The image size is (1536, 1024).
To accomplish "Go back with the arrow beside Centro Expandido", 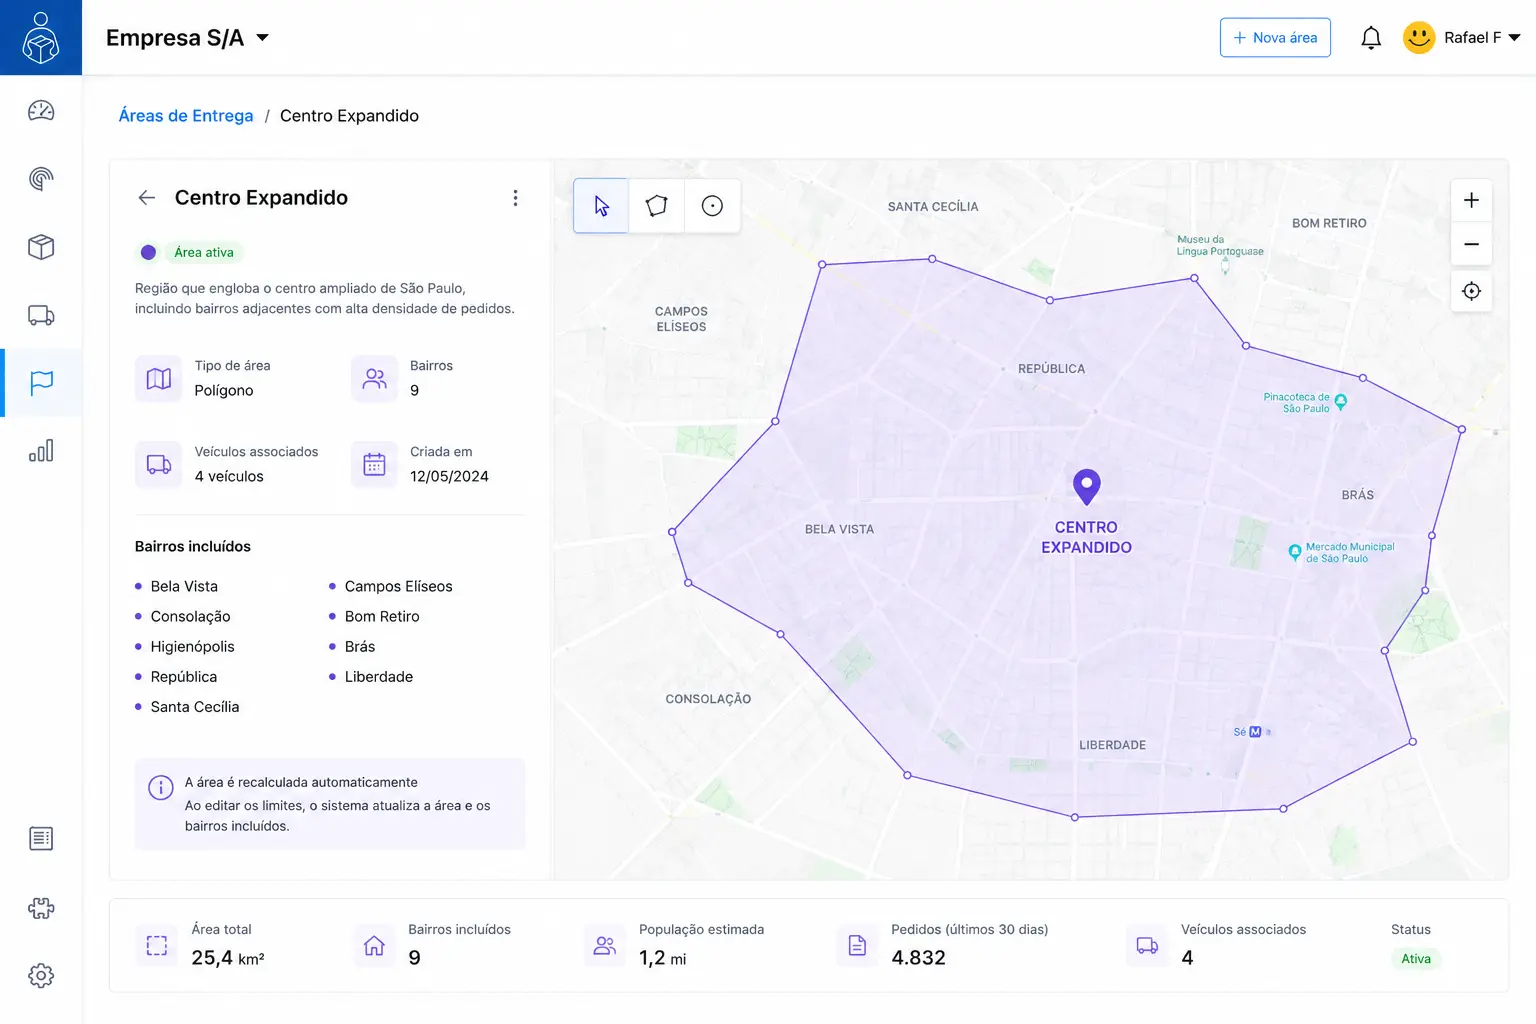I will click(147, 198).
